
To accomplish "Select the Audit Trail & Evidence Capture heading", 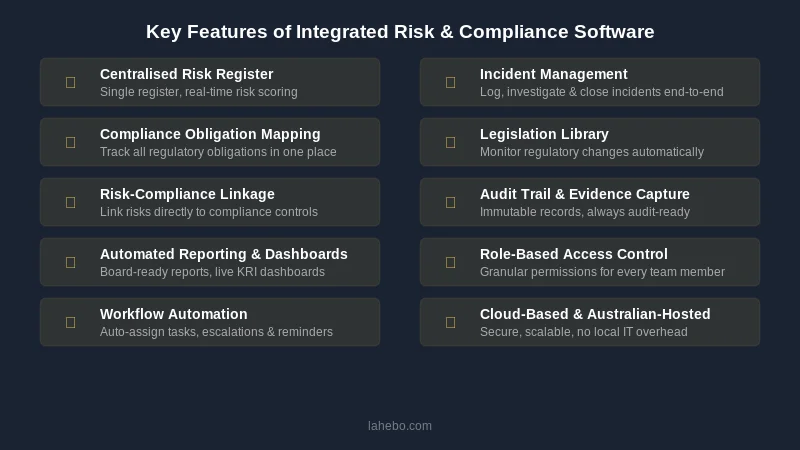I will point(585,194).
